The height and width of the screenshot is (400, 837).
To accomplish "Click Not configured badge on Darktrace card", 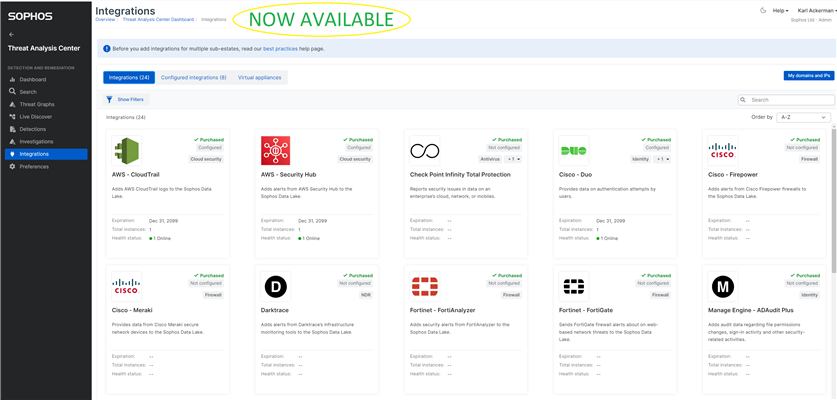I will 355,284.
